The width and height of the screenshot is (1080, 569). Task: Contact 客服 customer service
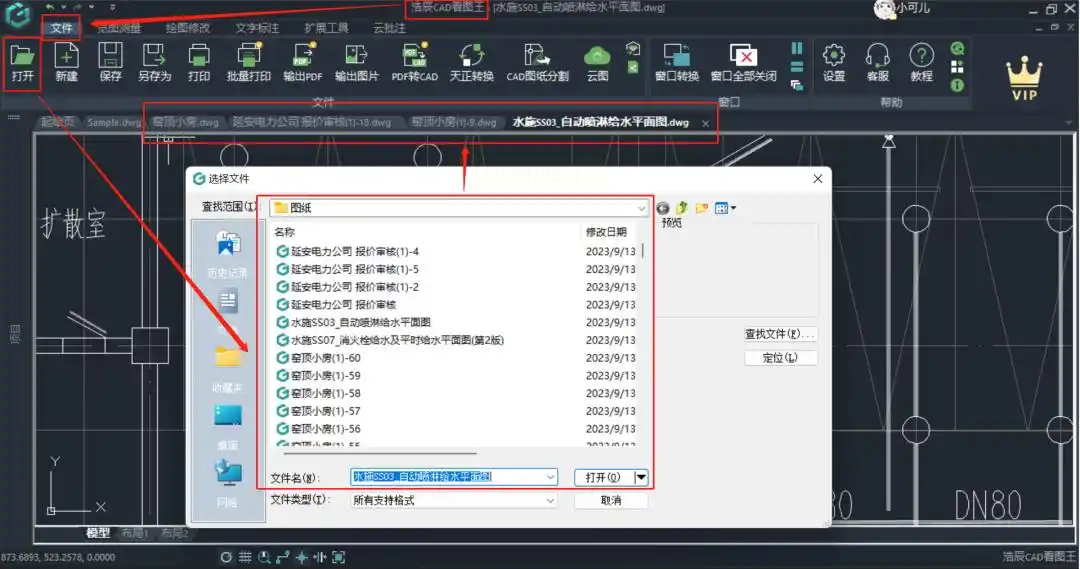click(878, 63)
